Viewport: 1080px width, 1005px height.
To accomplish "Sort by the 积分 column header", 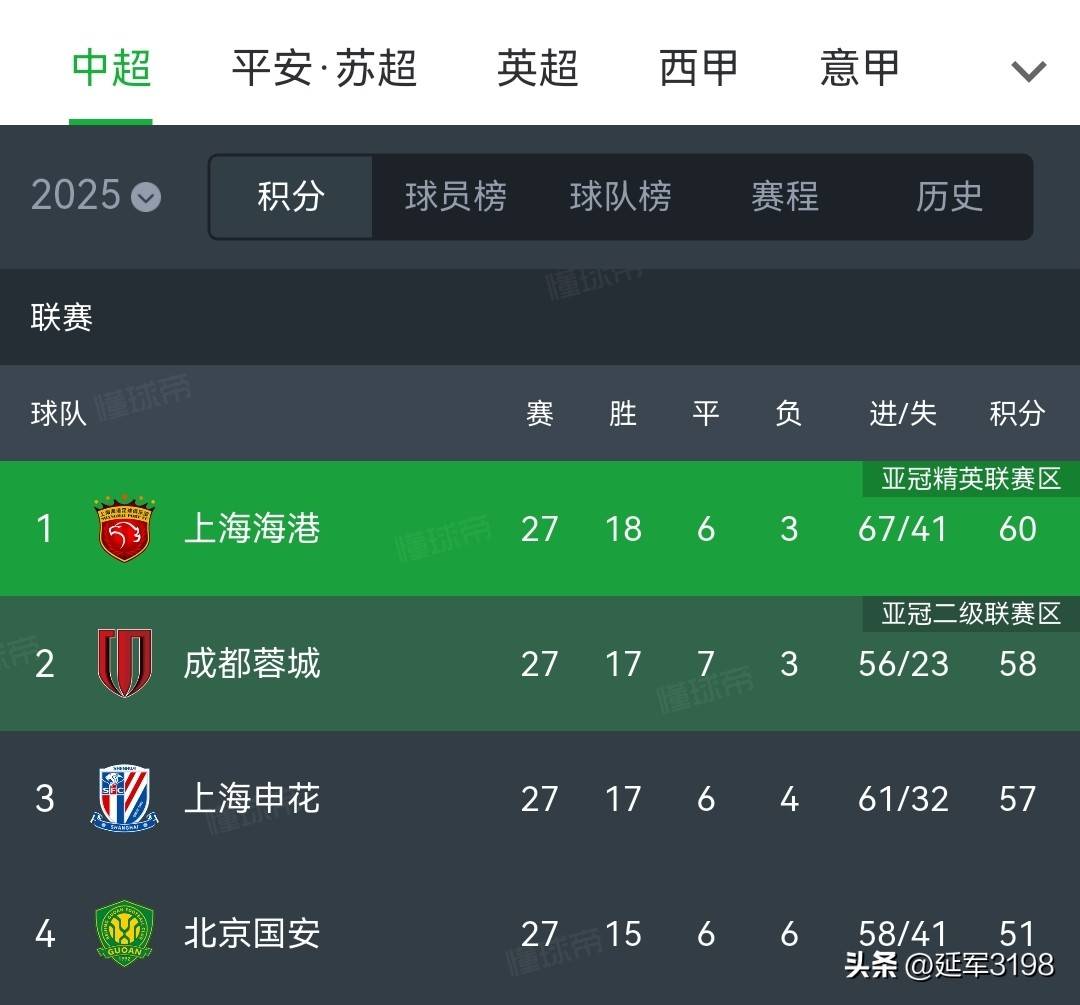I will [x=1017, y=413].
